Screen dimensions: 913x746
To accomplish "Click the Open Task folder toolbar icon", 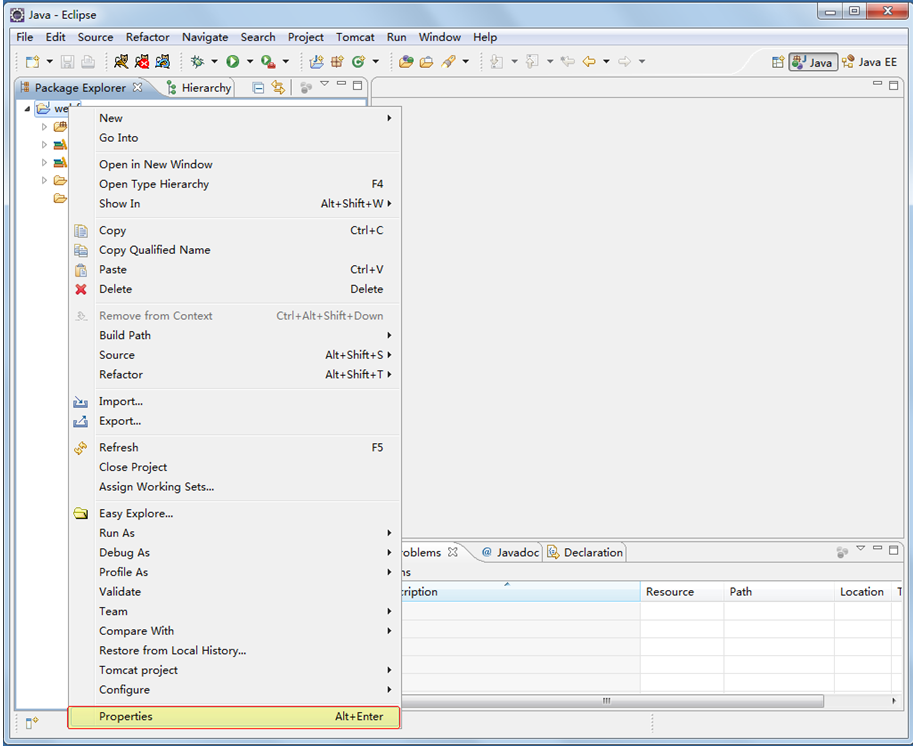I will pyautogui.click(x=426, y=61).
